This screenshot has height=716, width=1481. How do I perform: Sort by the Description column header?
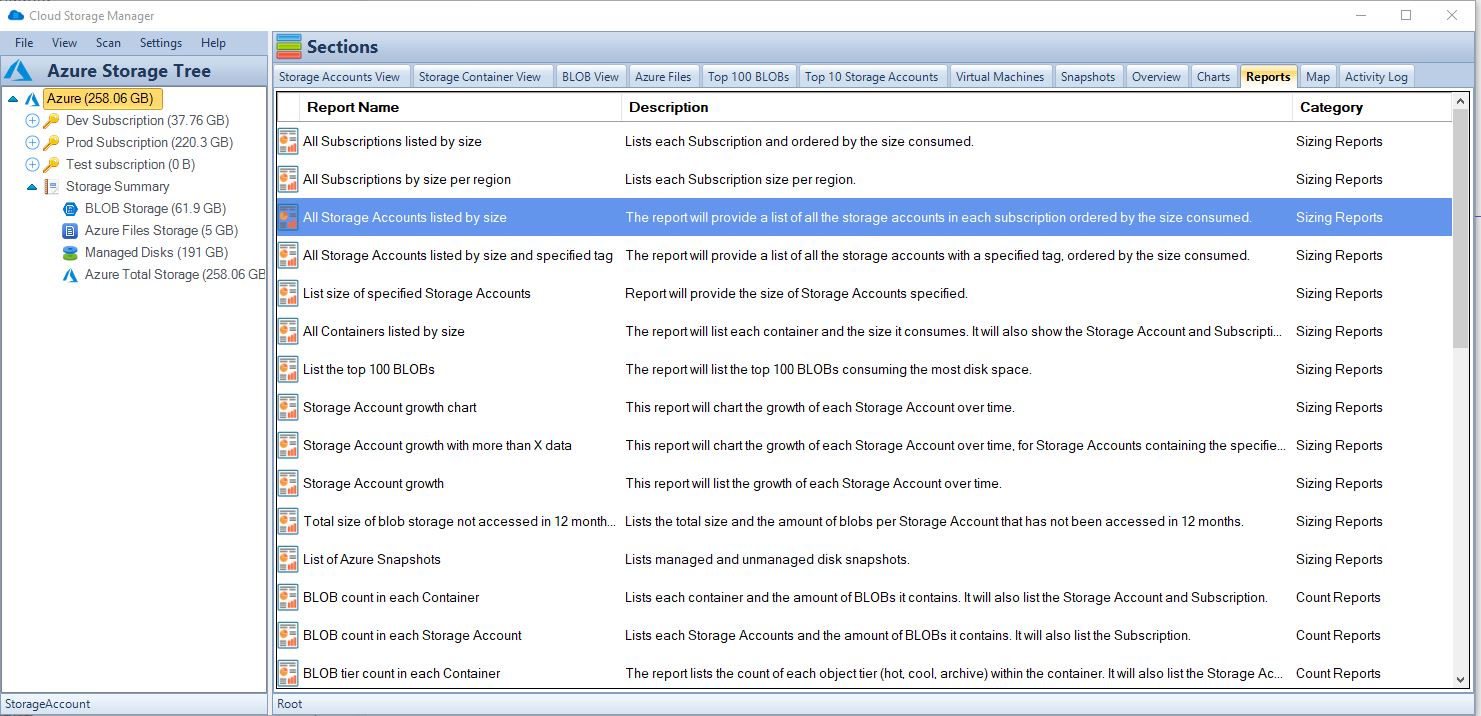(x=957, y=107)
